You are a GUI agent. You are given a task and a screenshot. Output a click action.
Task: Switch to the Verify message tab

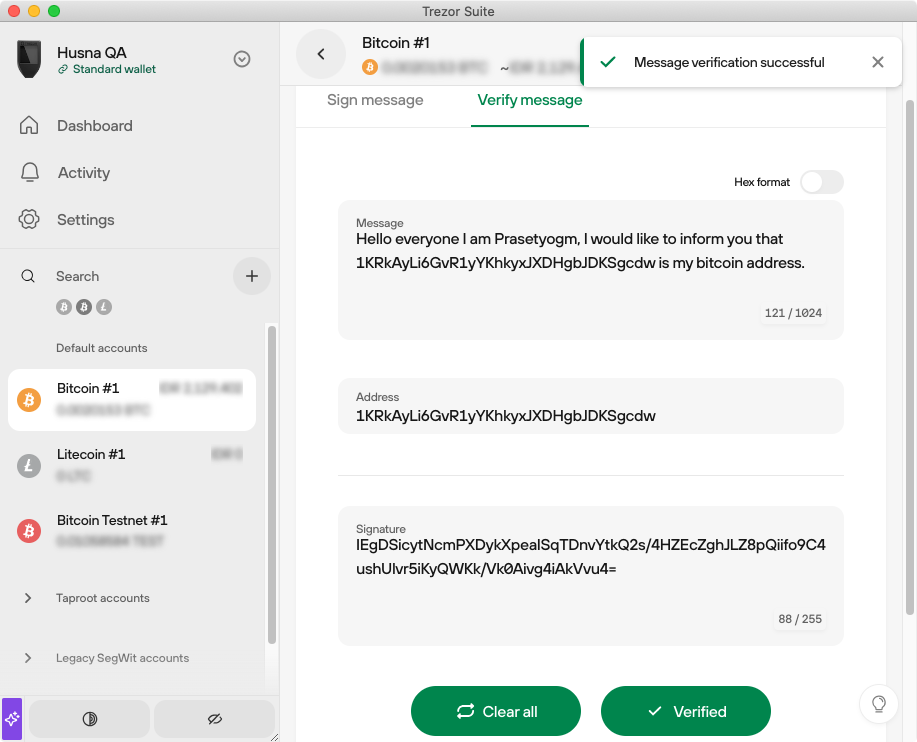[530, 101]
